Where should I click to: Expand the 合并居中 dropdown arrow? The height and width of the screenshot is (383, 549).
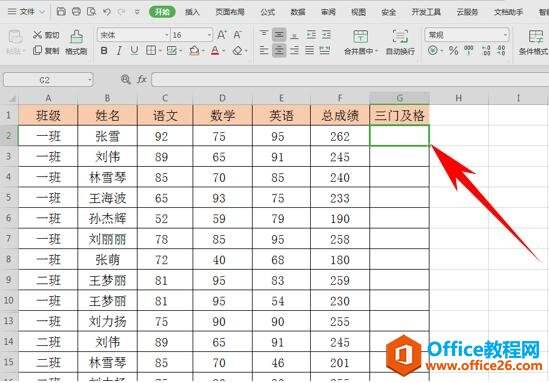coord(377,51)
